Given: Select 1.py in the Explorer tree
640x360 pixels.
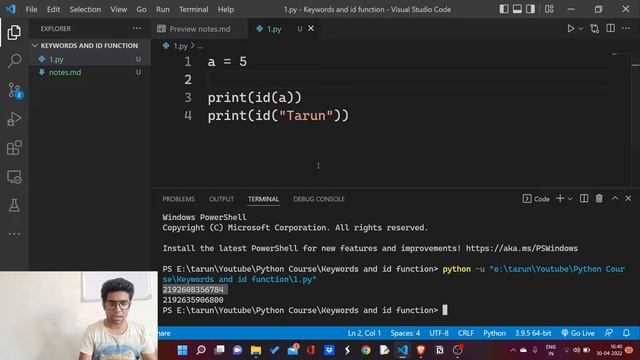Looking at the screenshot, I should tap(89, 59).
